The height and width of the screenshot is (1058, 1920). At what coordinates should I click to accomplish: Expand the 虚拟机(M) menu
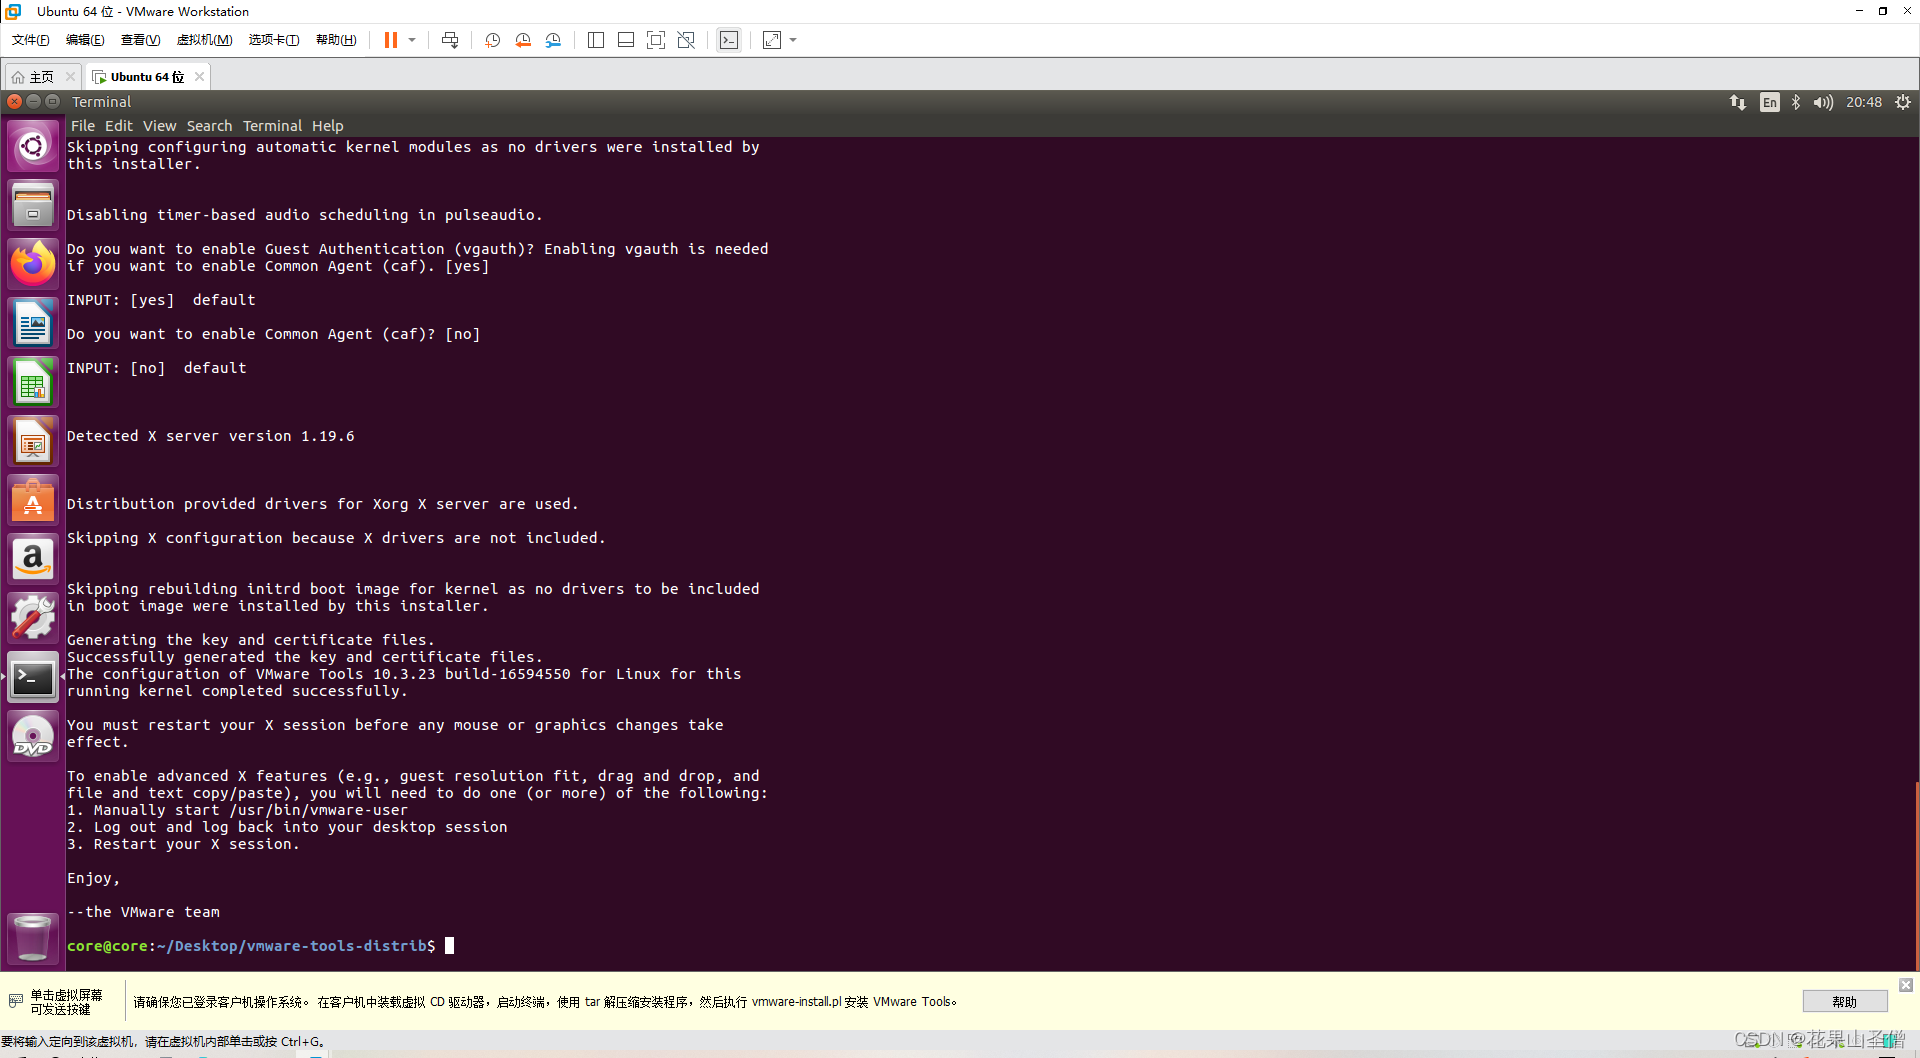(x=204, y=40)
